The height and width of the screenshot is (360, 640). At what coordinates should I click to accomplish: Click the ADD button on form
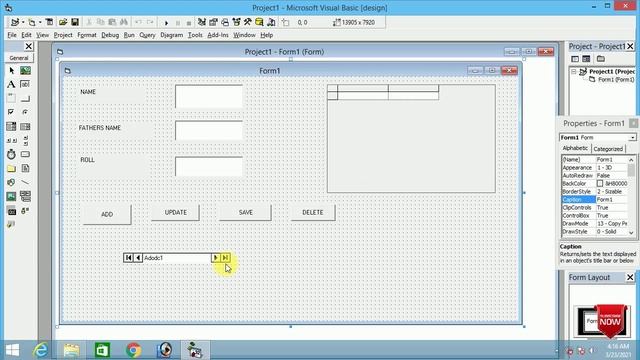click(107, 214)
